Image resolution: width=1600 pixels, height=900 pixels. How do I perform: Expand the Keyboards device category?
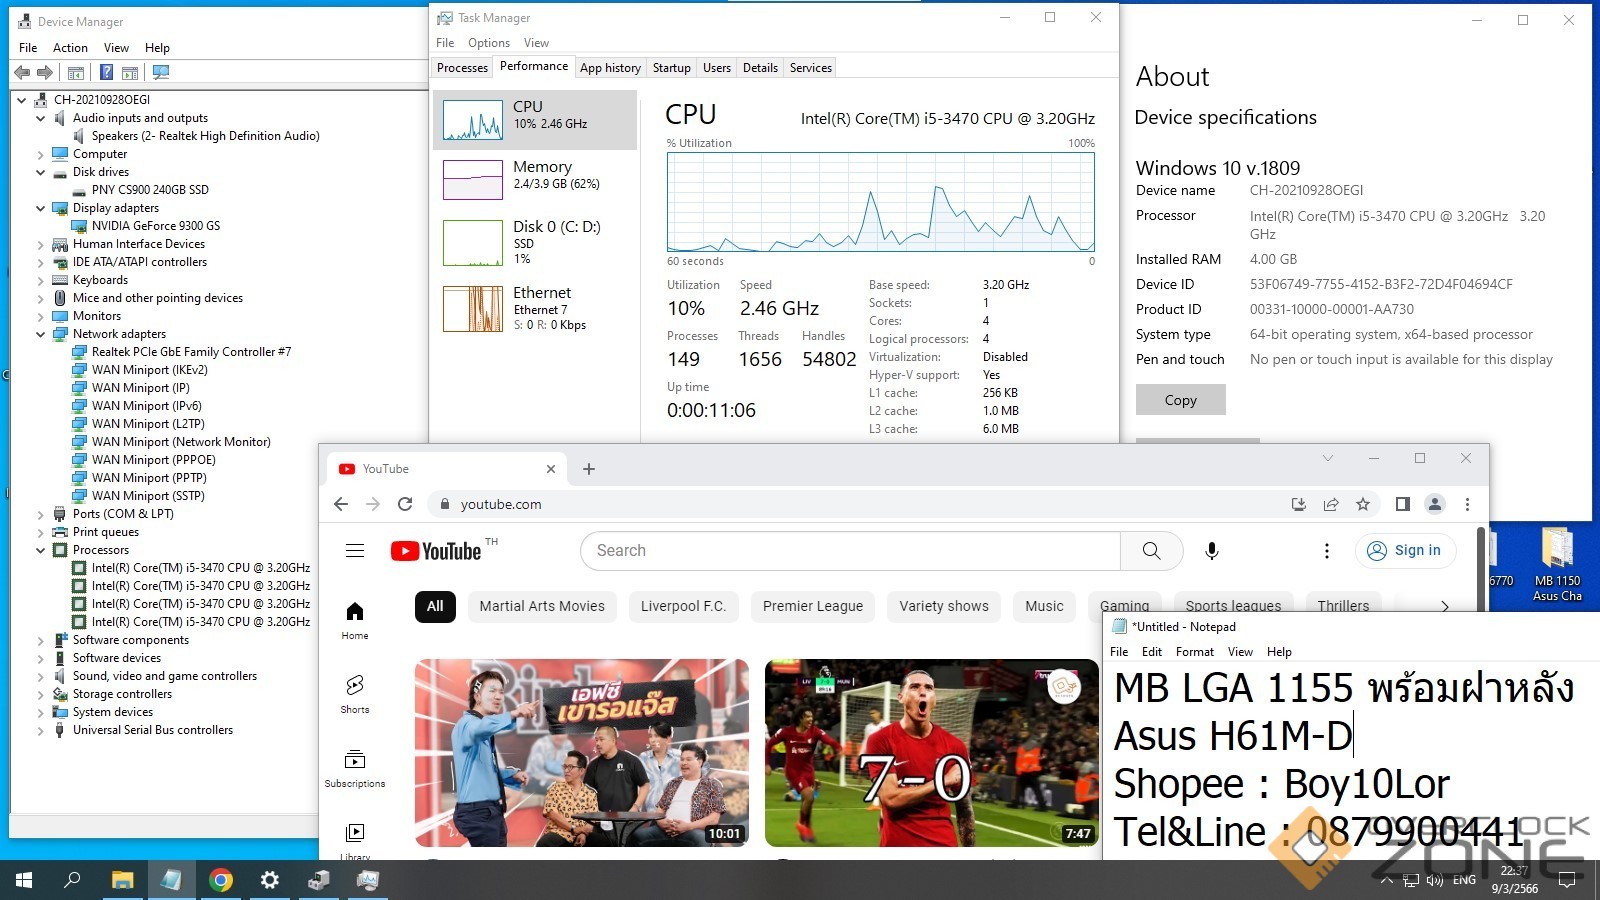pos(41,280)
